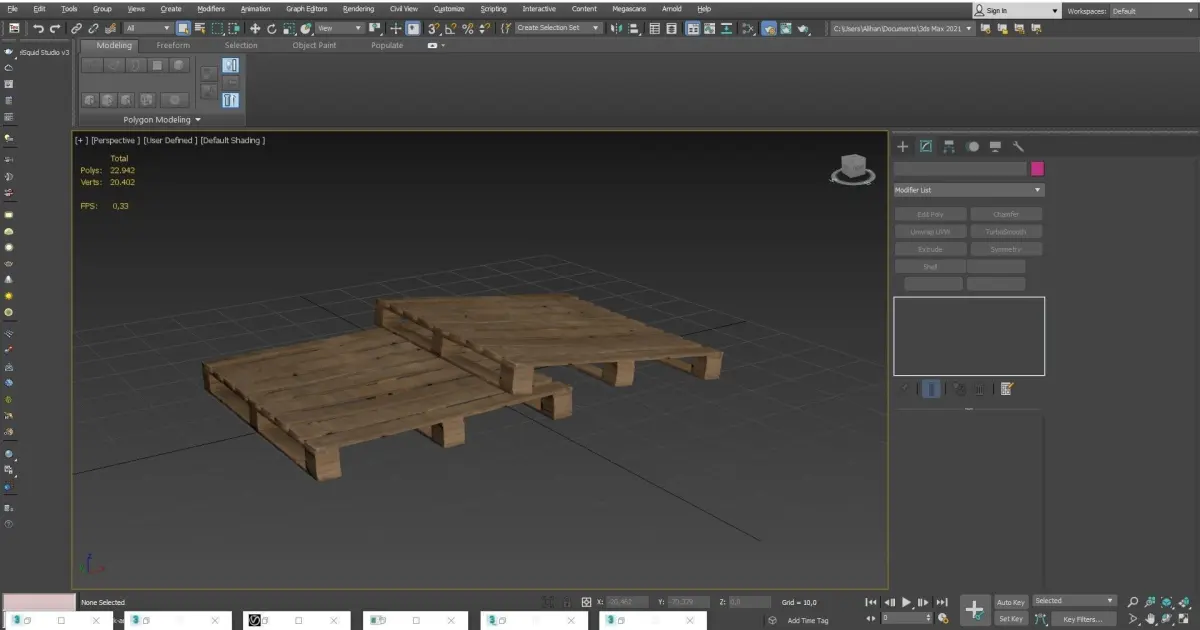
Task: Open the Modifier List dropdown
Action: tap(968, 190)
